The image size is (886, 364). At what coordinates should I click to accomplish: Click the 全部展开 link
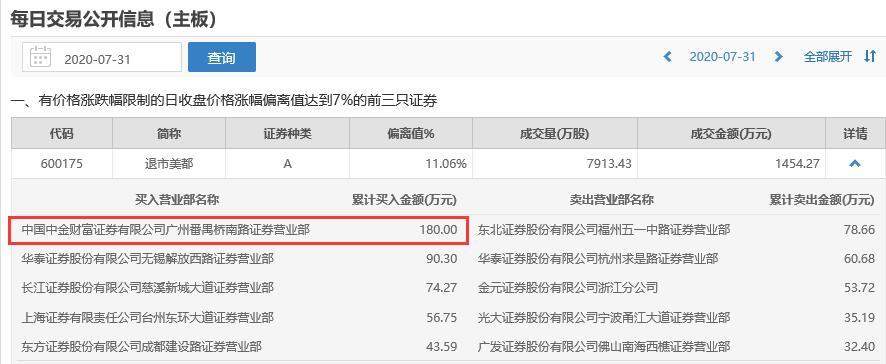(827, 57)
